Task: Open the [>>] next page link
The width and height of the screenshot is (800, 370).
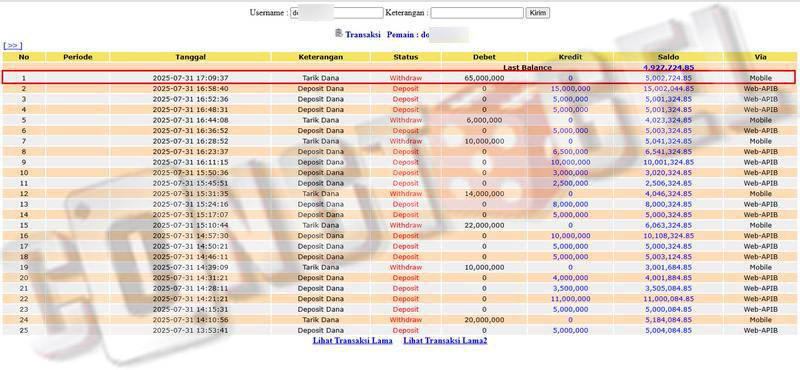Action: pyautogui.click(x=13, y=45)
